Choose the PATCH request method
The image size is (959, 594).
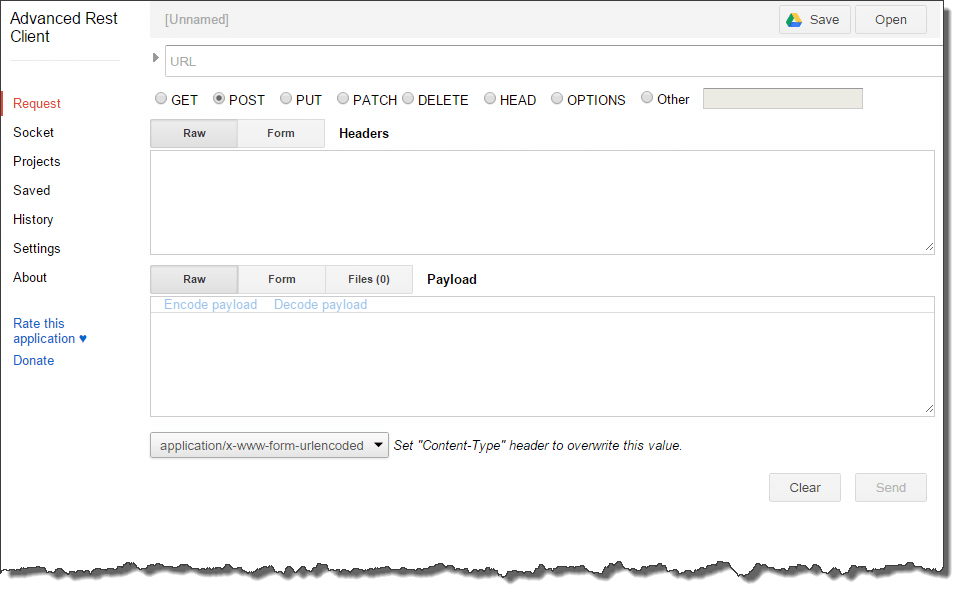pyautogui.click(x=343, y=98)
